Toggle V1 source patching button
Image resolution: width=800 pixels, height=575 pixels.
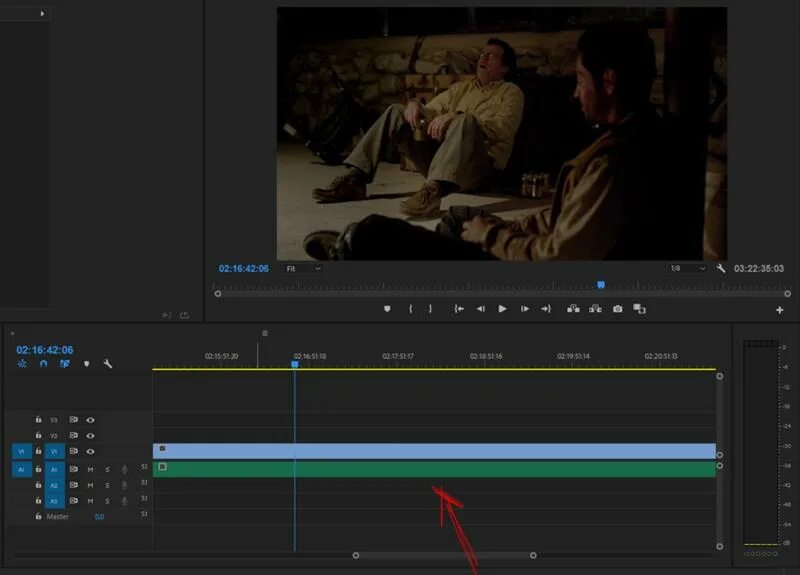(x=21, y=452)
